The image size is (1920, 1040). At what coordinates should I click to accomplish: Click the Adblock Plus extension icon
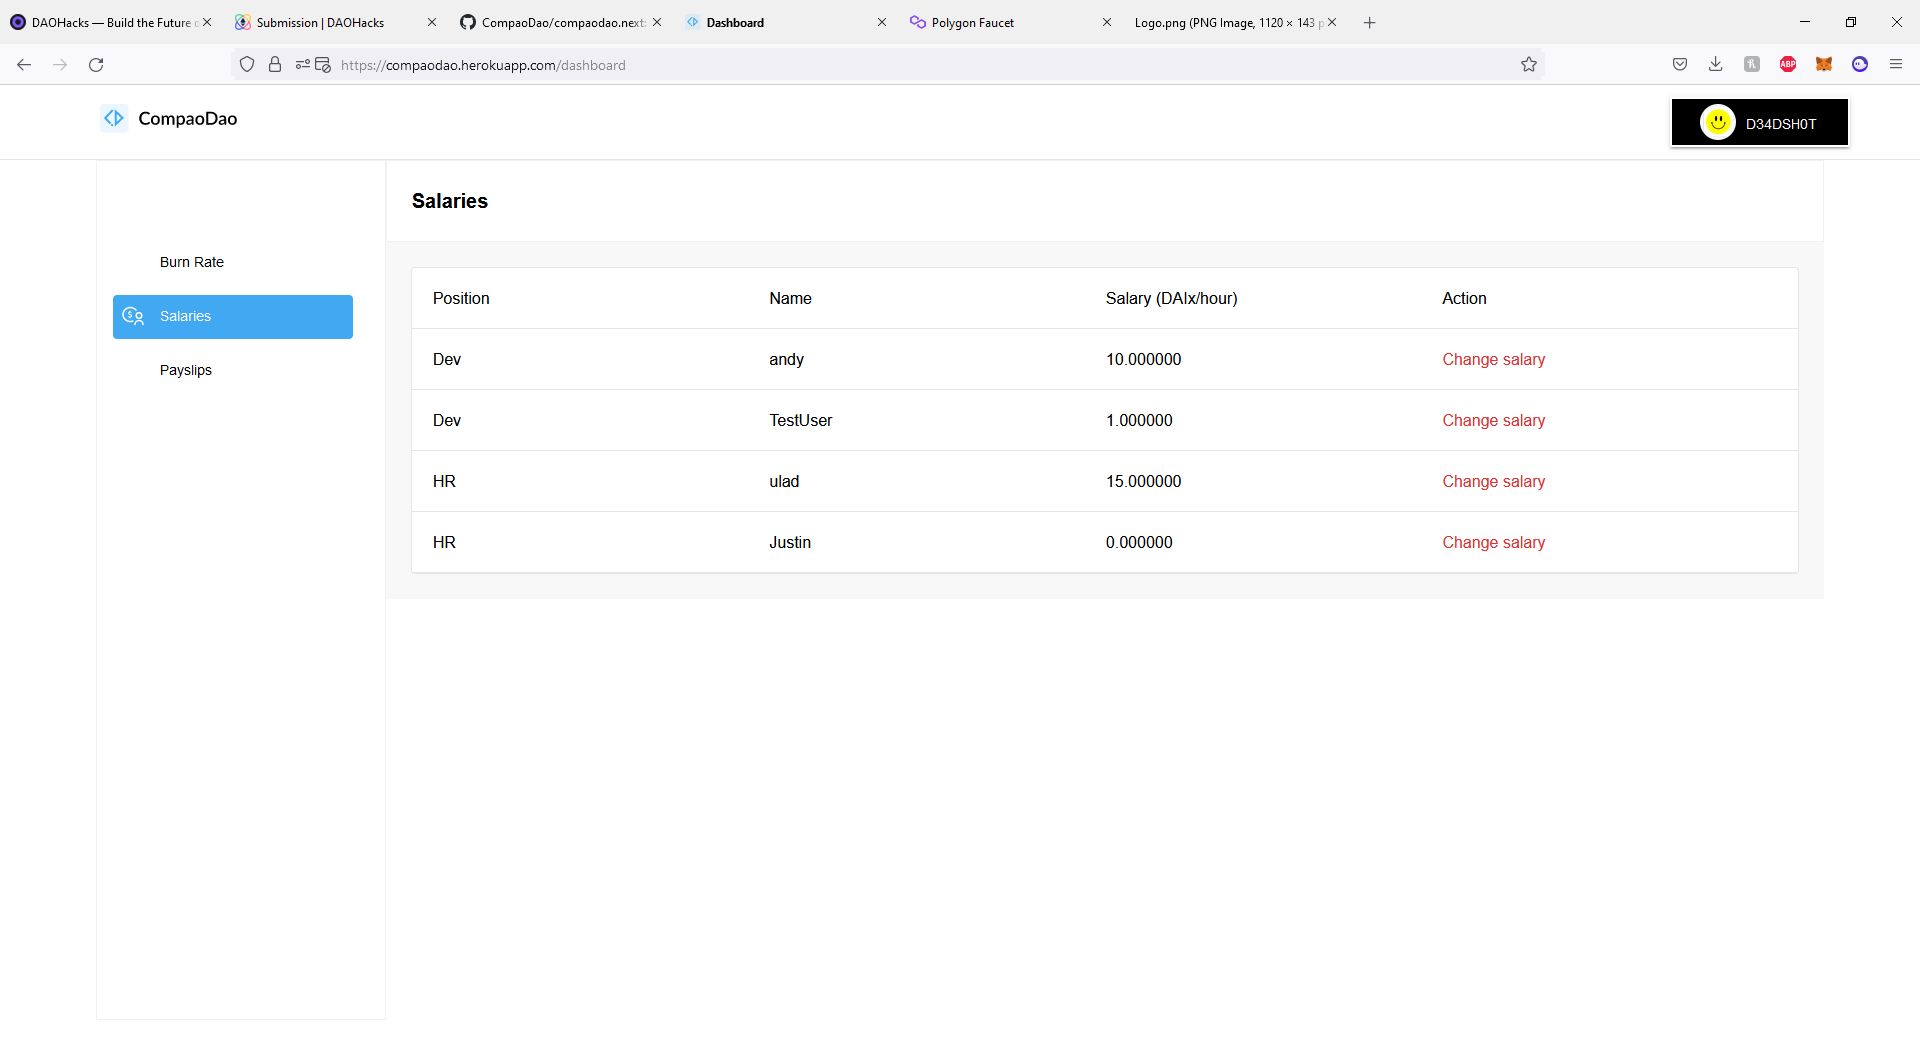(x=1788, y=65)
